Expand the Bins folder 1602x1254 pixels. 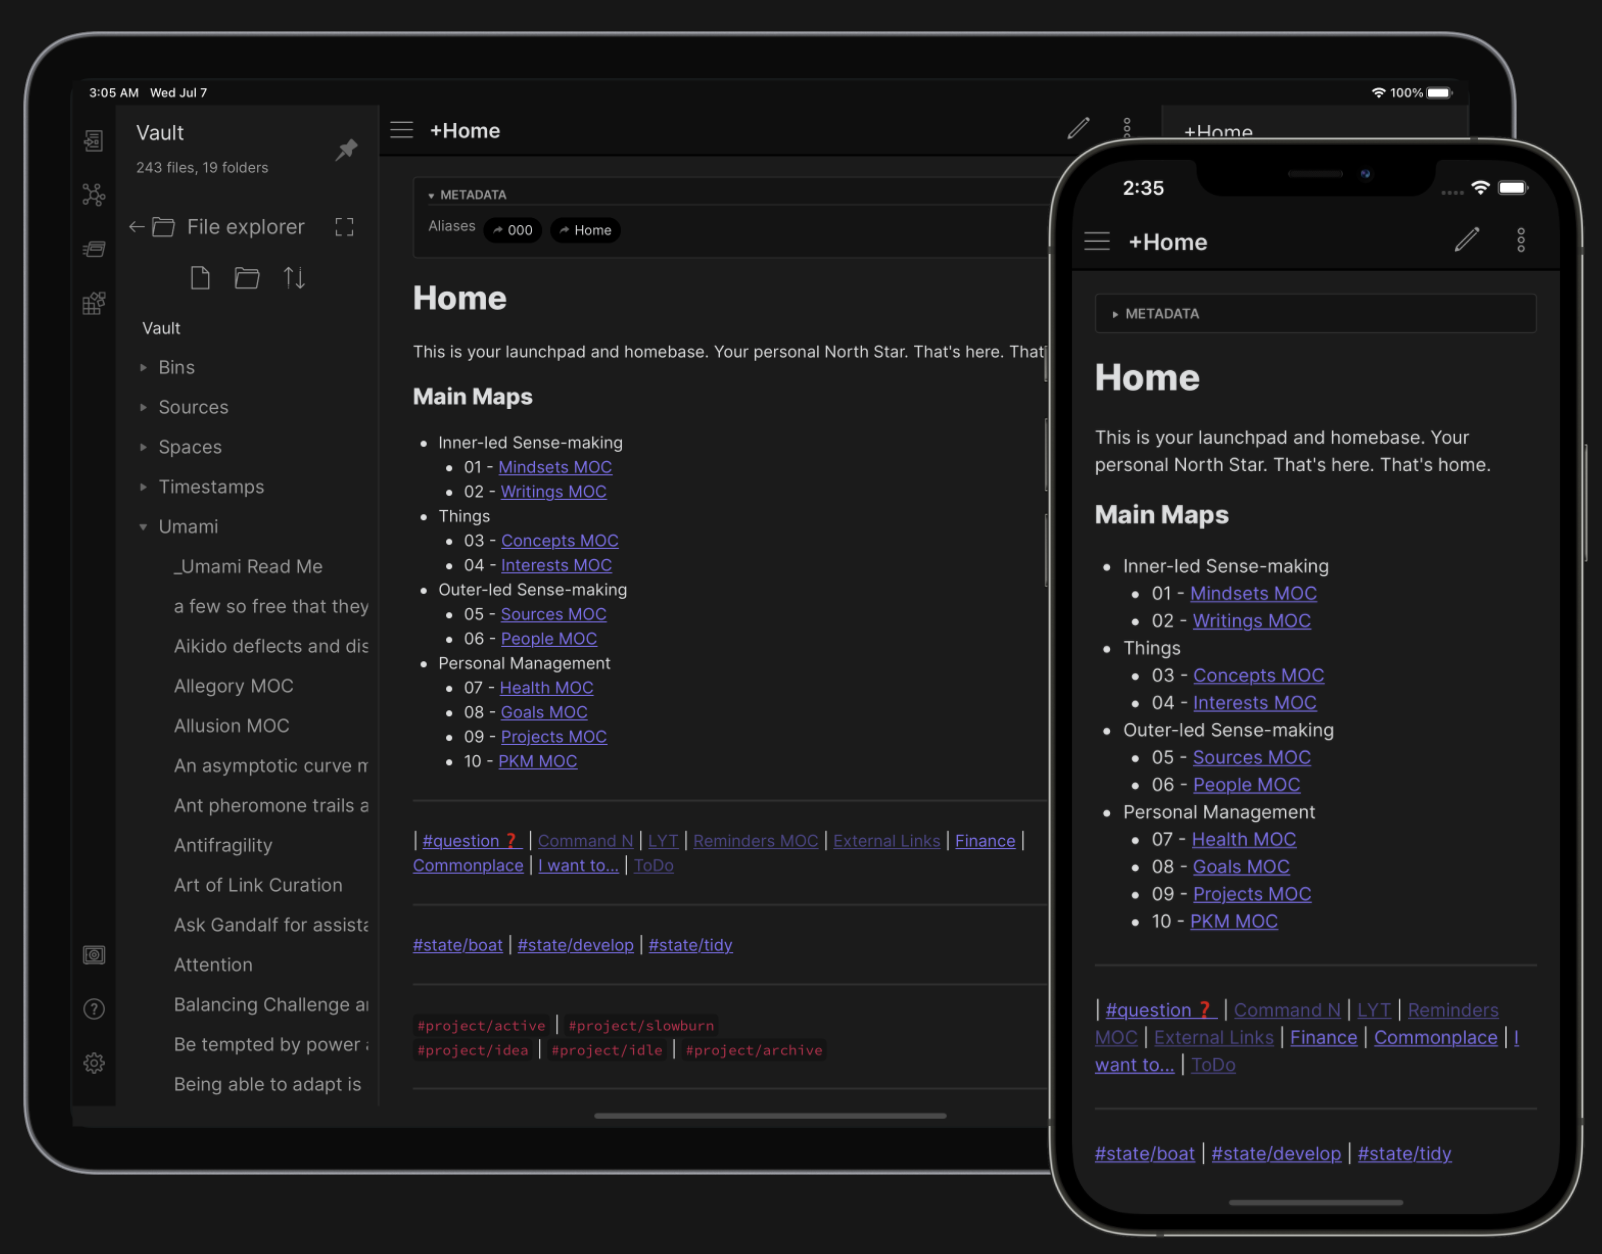pyautogui.click(x=176, y=368)
